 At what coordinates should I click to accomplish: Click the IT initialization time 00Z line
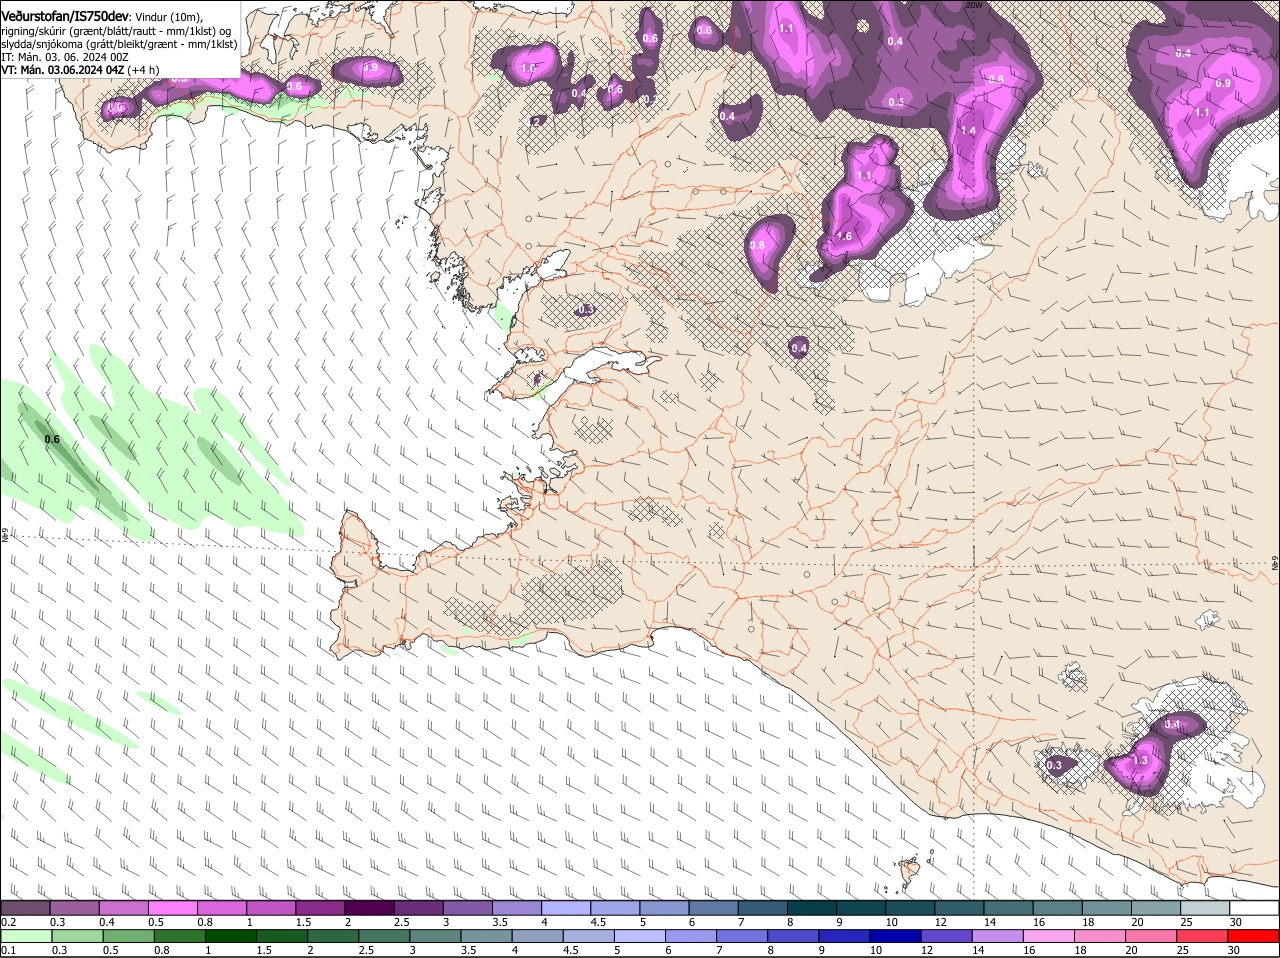click(x=65, y=57)
